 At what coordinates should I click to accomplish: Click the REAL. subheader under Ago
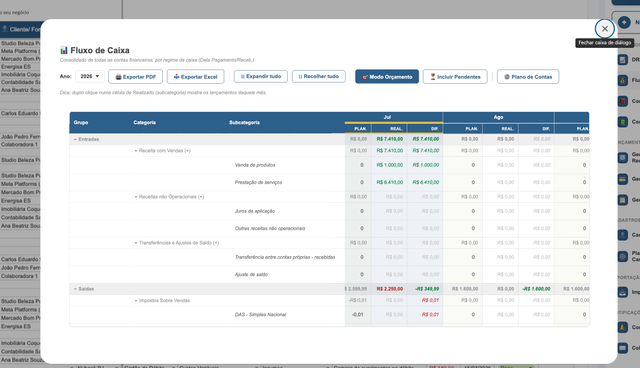500,129
